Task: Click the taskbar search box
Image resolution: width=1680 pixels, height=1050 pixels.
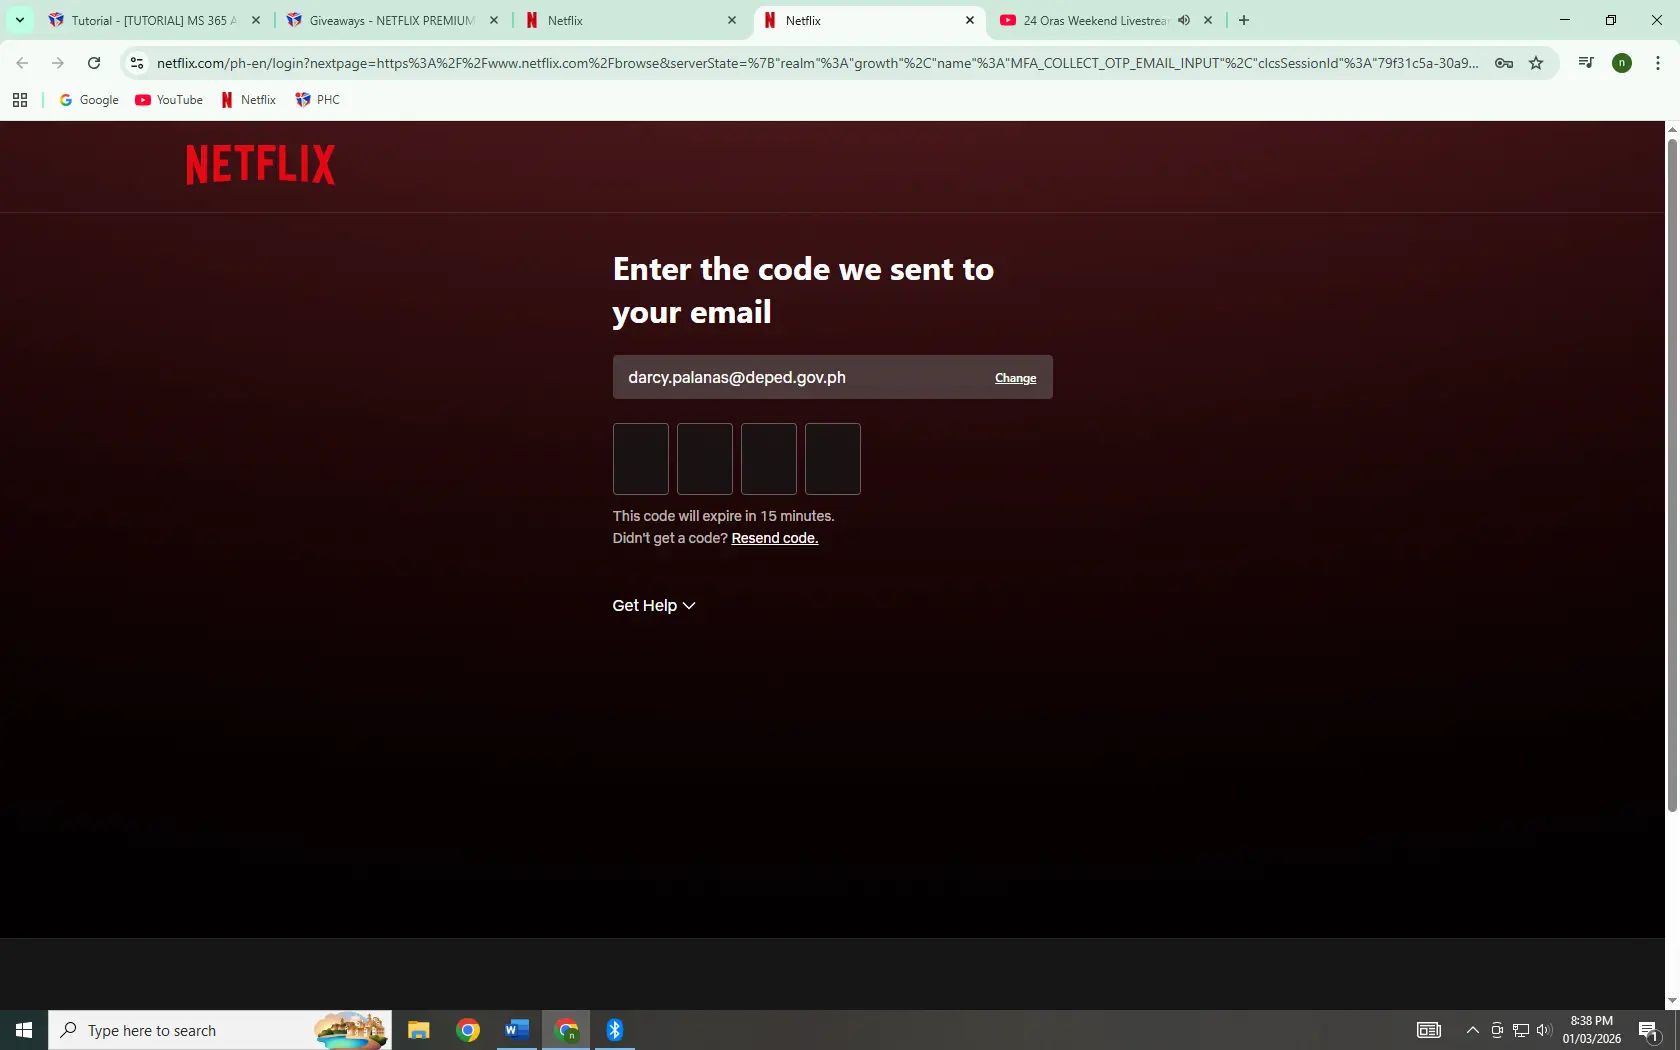Action: coord(220,1030)
